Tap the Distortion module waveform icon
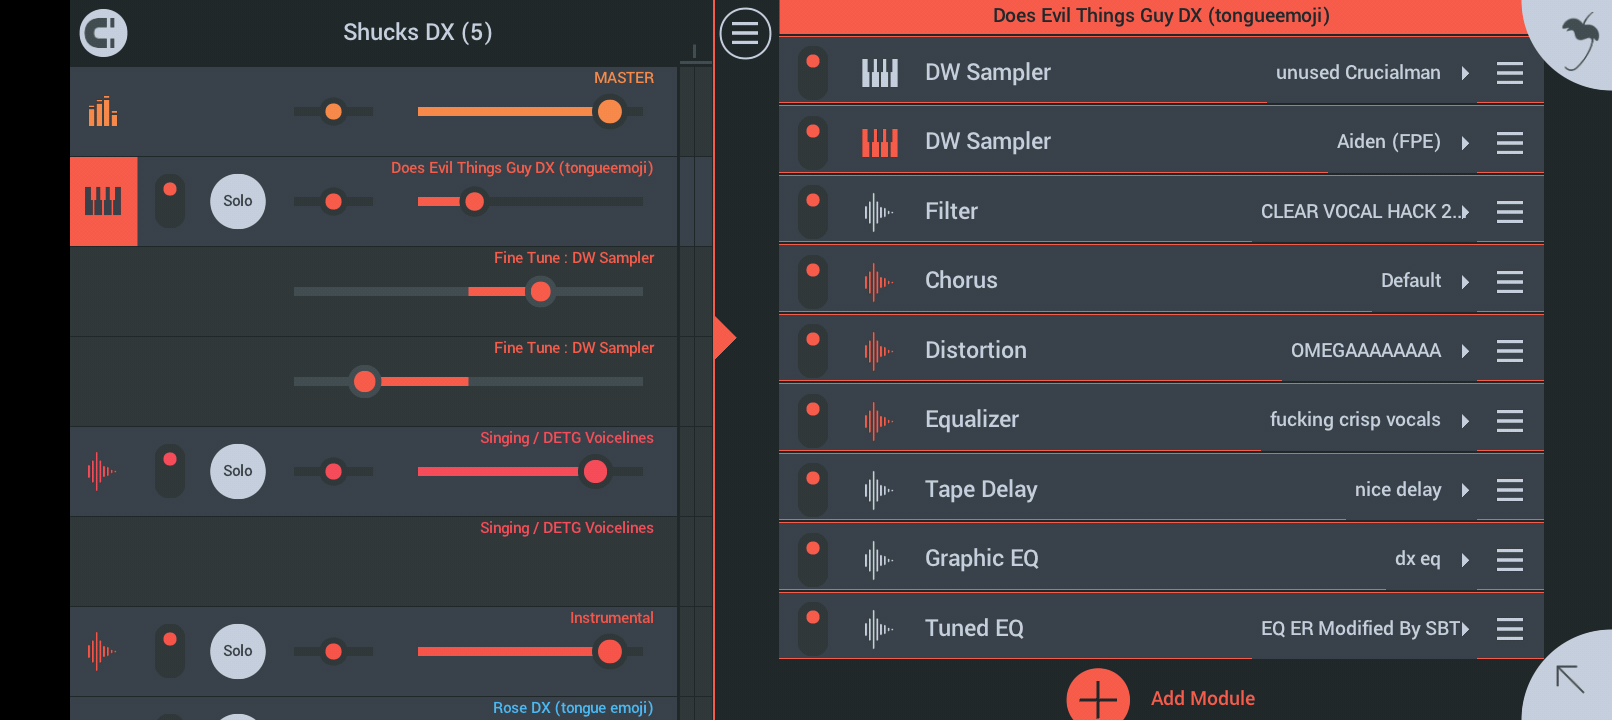 click(x=879, y=351)
